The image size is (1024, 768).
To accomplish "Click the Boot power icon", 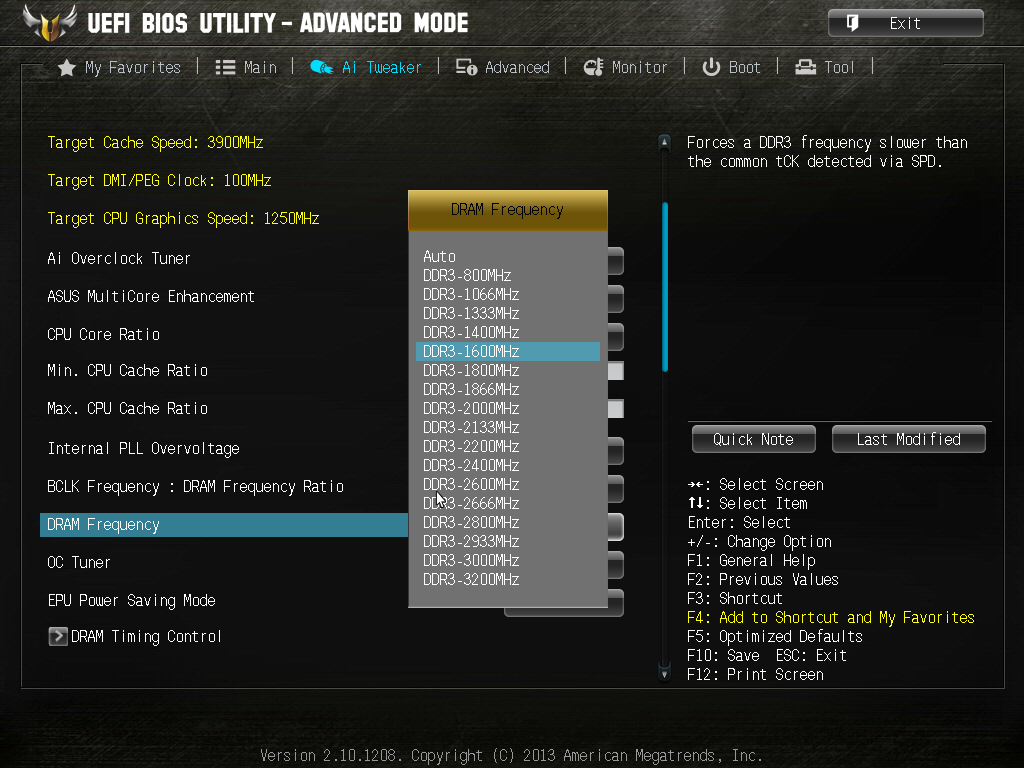I will coord(711,67).
